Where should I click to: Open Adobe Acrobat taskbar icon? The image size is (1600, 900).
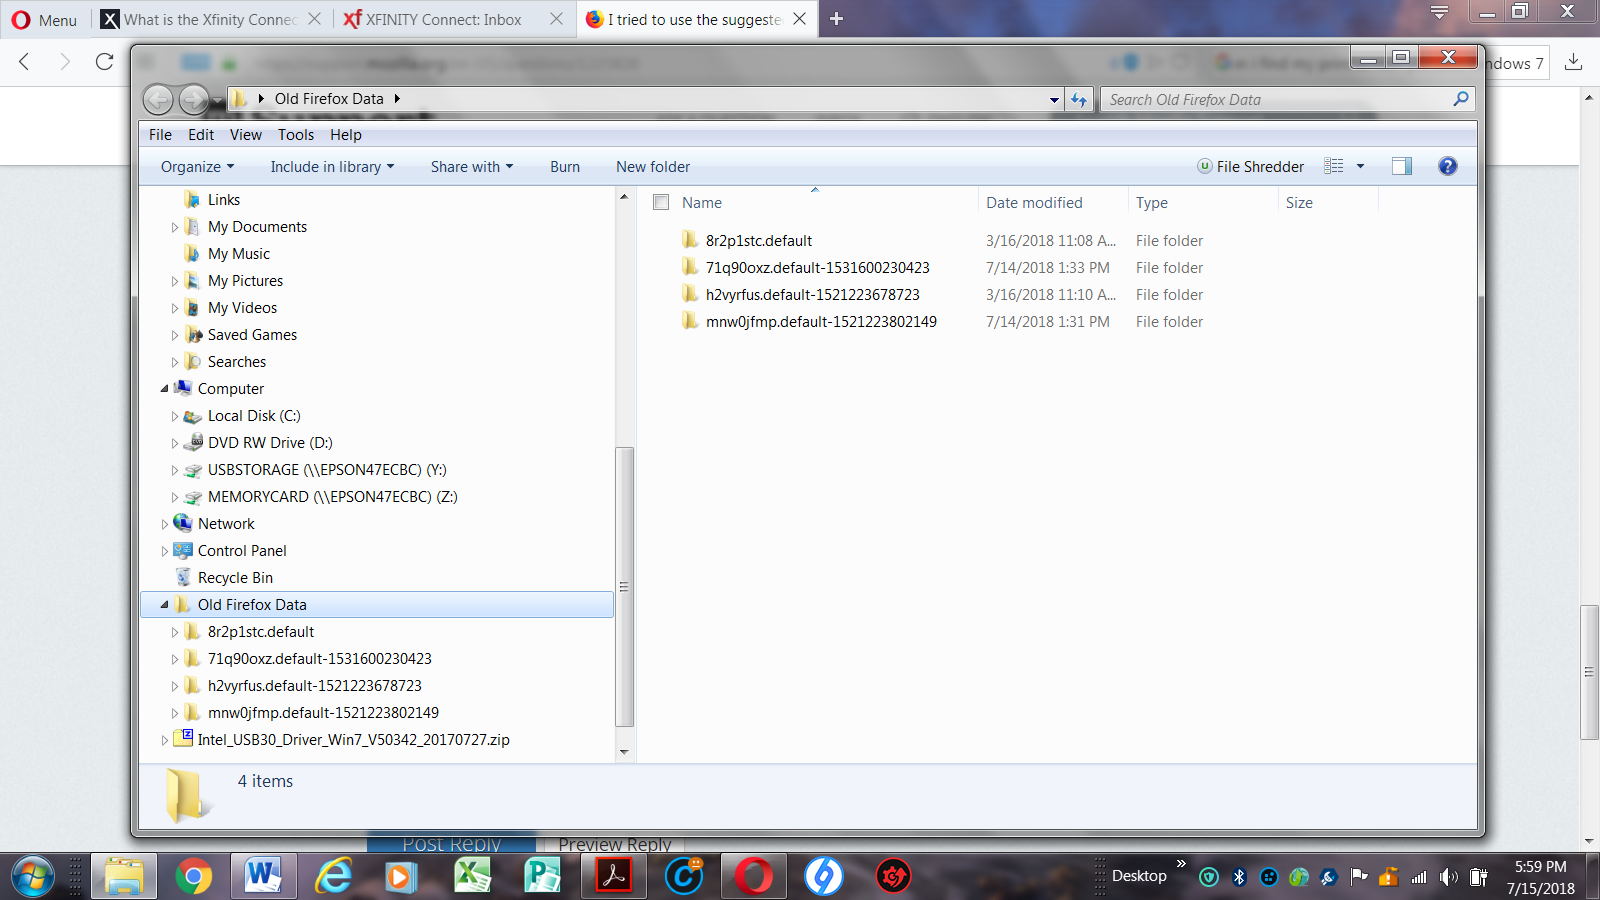point(614,877)
